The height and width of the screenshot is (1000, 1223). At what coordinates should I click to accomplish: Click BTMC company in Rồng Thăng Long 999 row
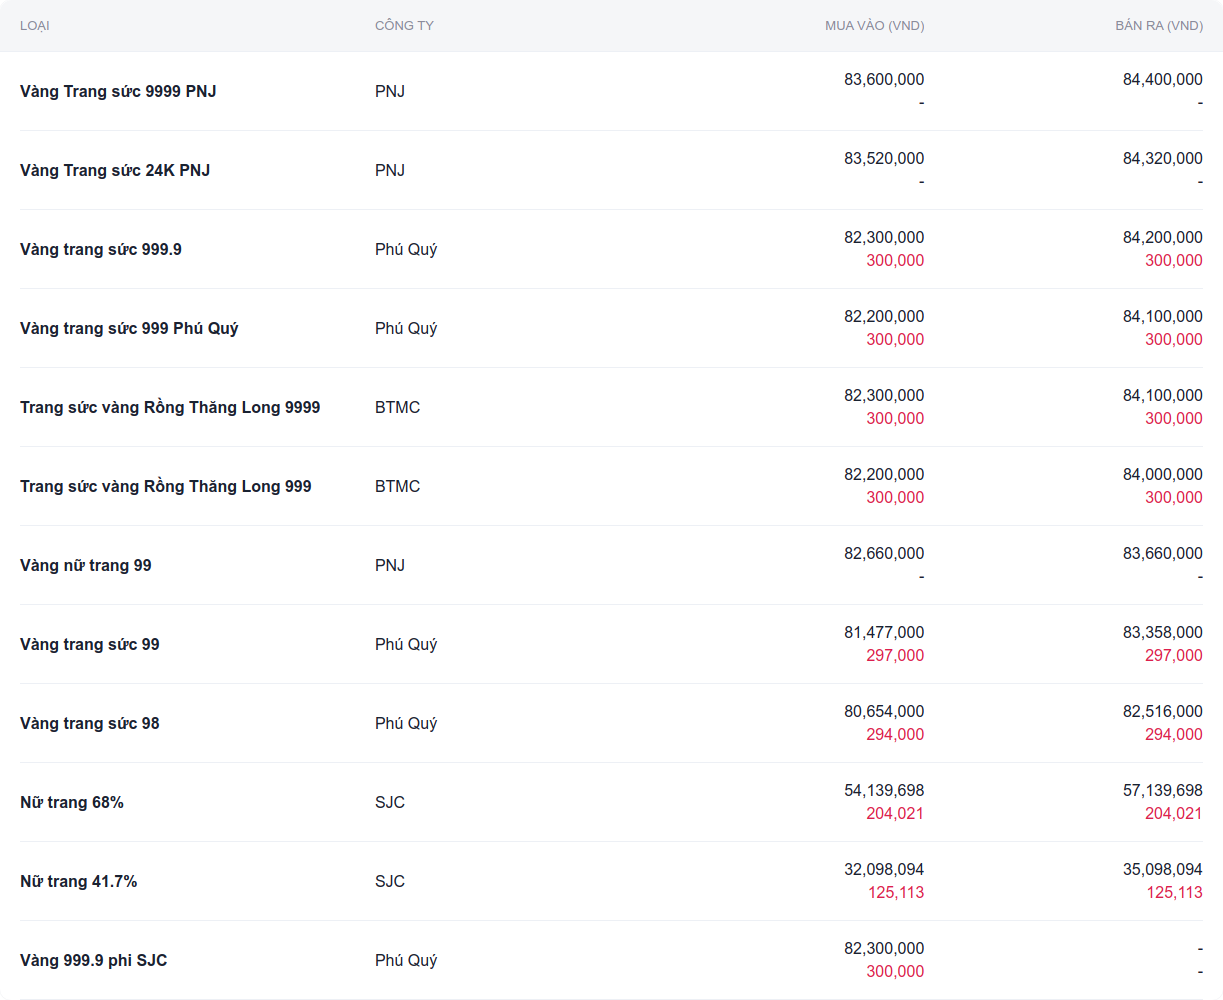pos(398,486)
